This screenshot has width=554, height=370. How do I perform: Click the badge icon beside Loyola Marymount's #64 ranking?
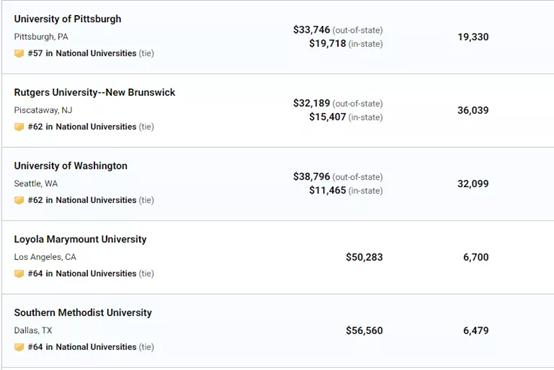(19, 274)
